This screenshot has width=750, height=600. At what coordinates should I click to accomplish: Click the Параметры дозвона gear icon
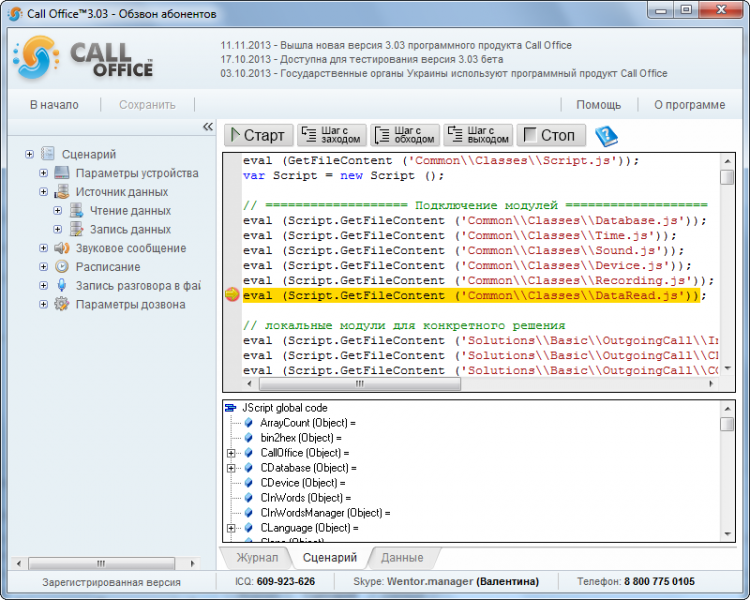[62, 304]
